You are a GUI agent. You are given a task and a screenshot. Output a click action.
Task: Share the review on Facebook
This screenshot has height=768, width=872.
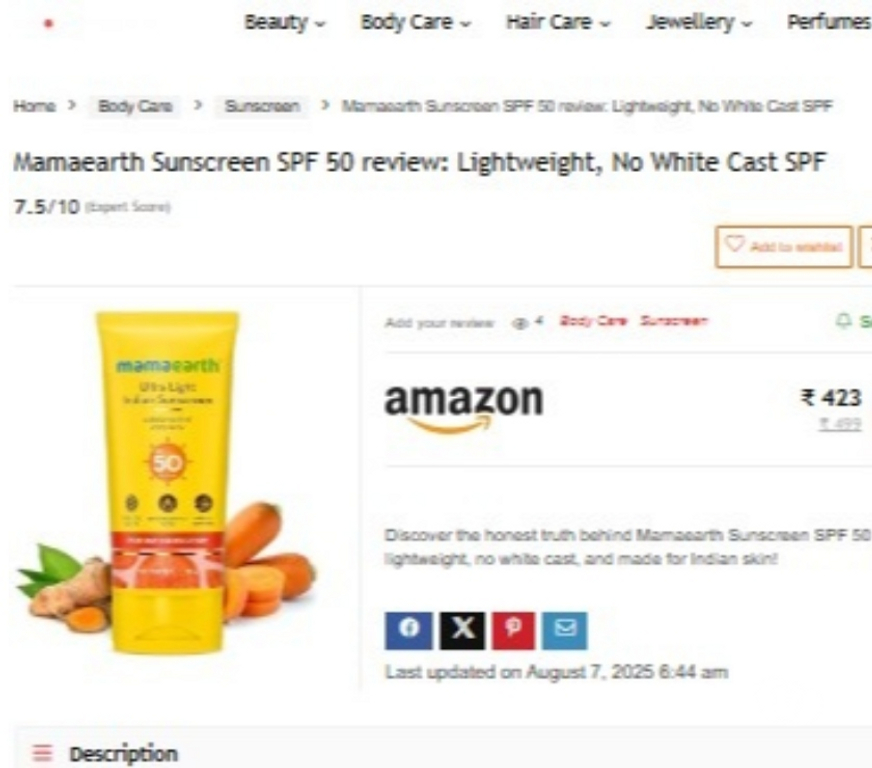click(408, 631)
